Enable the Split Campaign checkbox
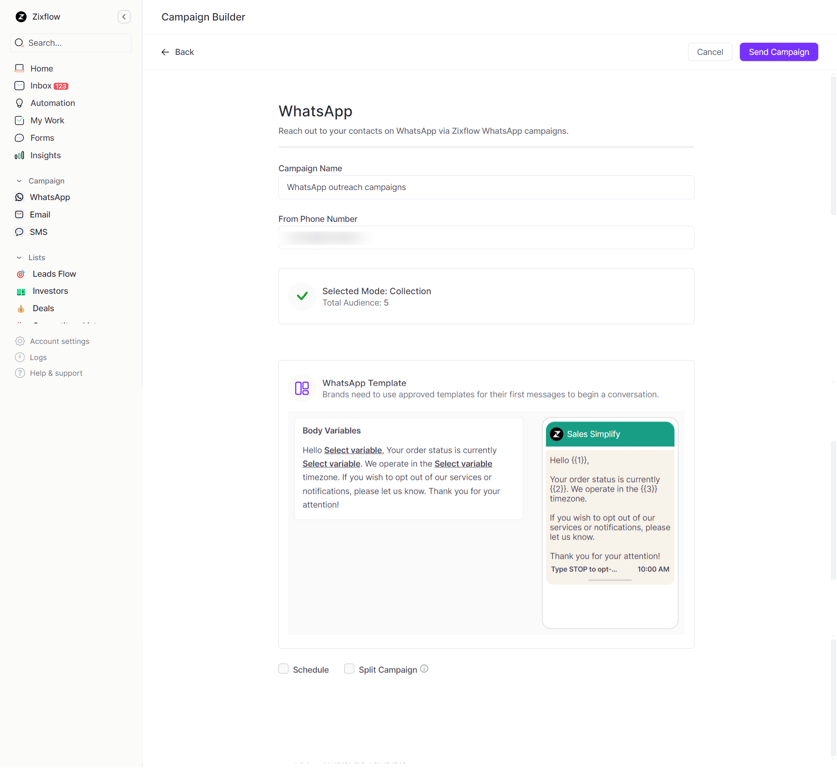The height and width of the screenshot is (768, 837). coord(349,668)
